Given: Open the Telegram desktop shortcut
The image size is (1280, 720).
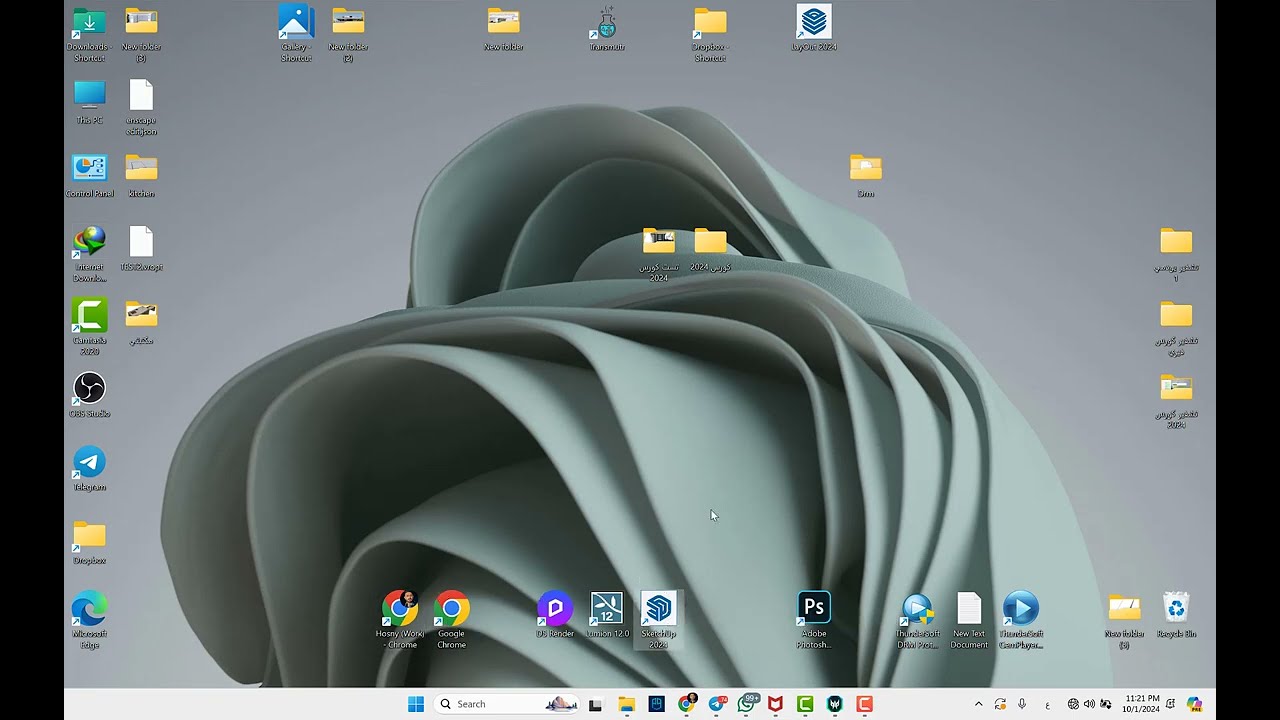Looking at the screenshot, I should [89, 468].
